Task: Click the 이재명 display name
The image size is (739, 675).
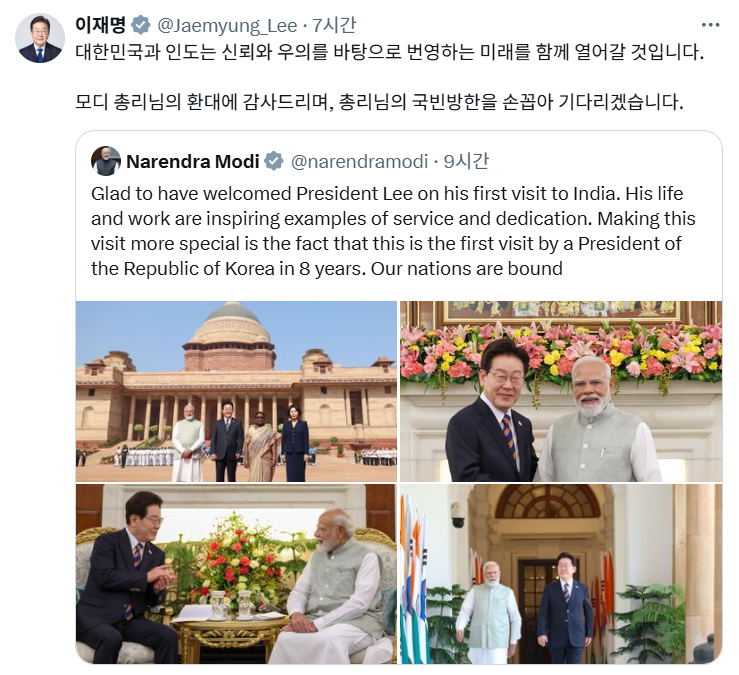Action: 100,25
